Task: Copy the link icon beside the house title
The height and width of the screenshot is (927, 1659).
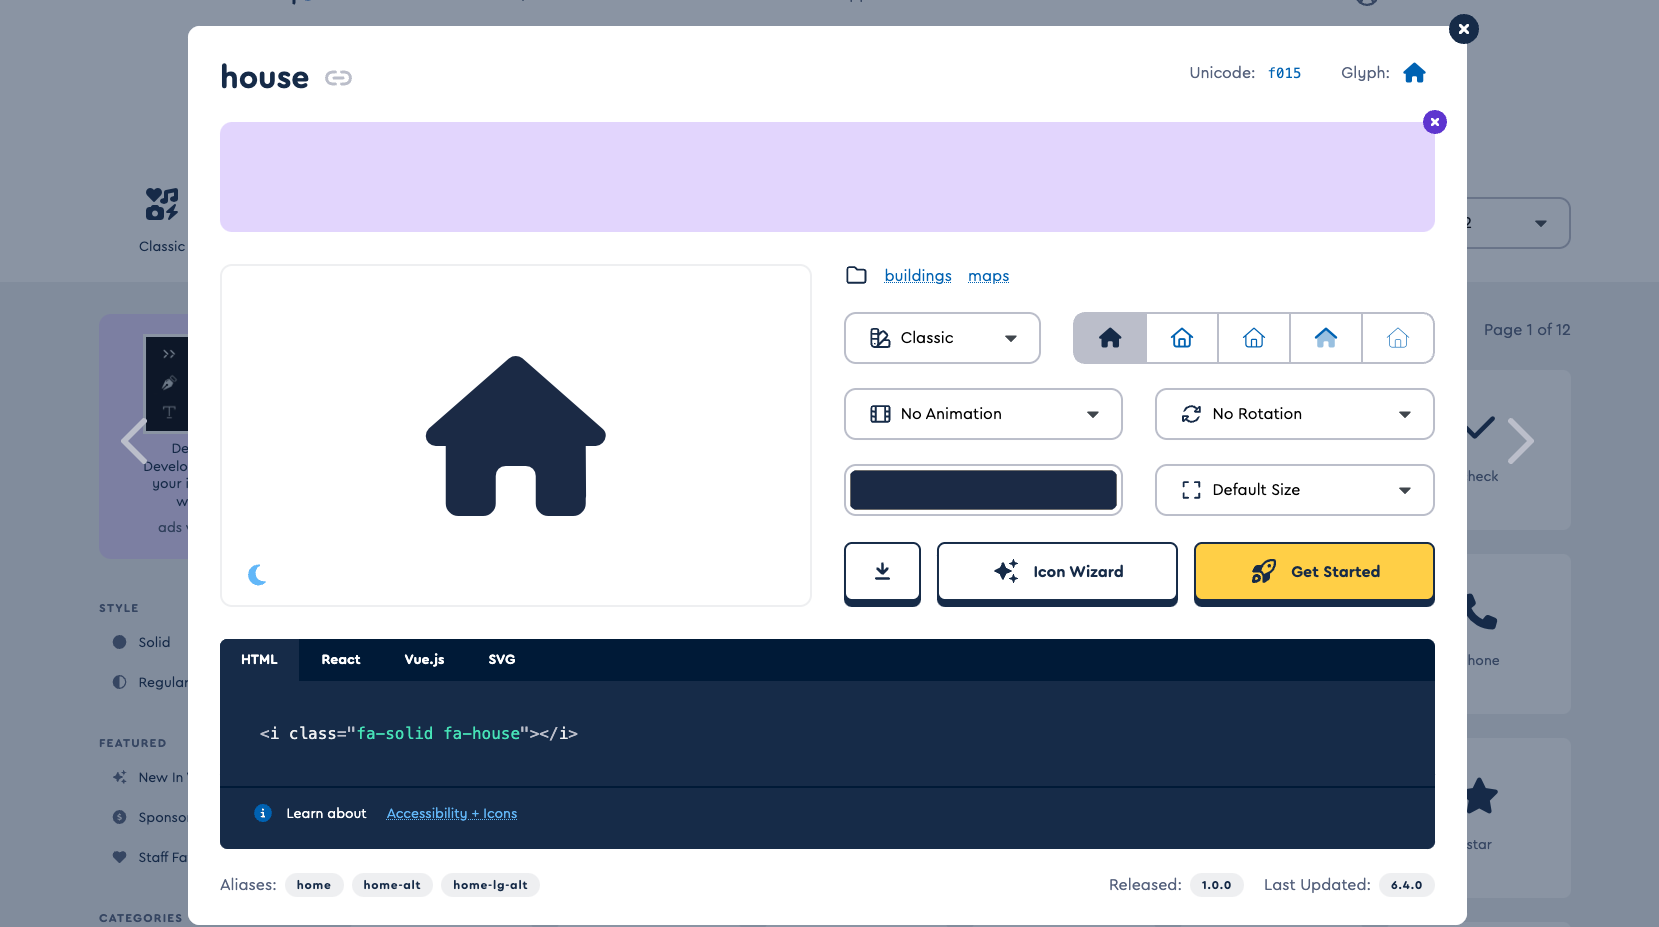Action: click(x=338, y=78)
